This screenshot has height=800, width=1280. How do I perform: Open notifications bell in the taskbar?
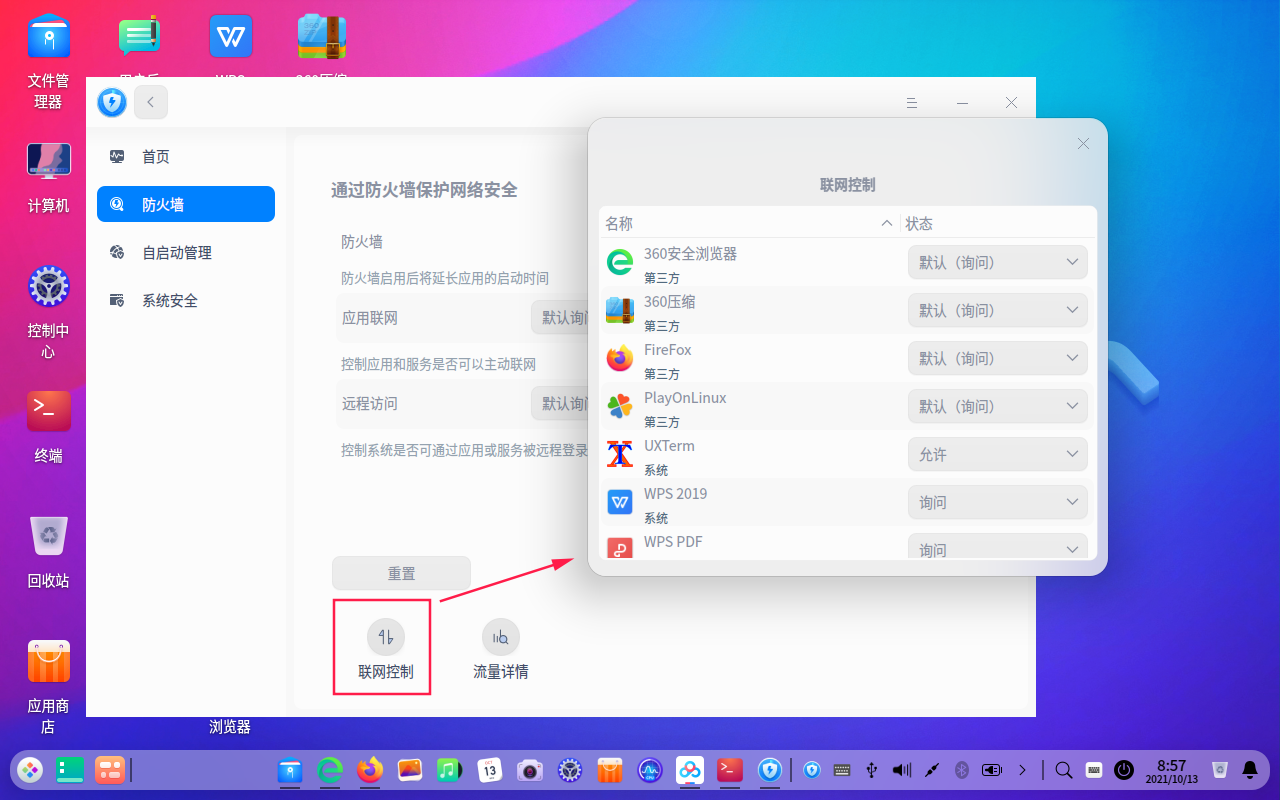click(x=1250, y=770)
